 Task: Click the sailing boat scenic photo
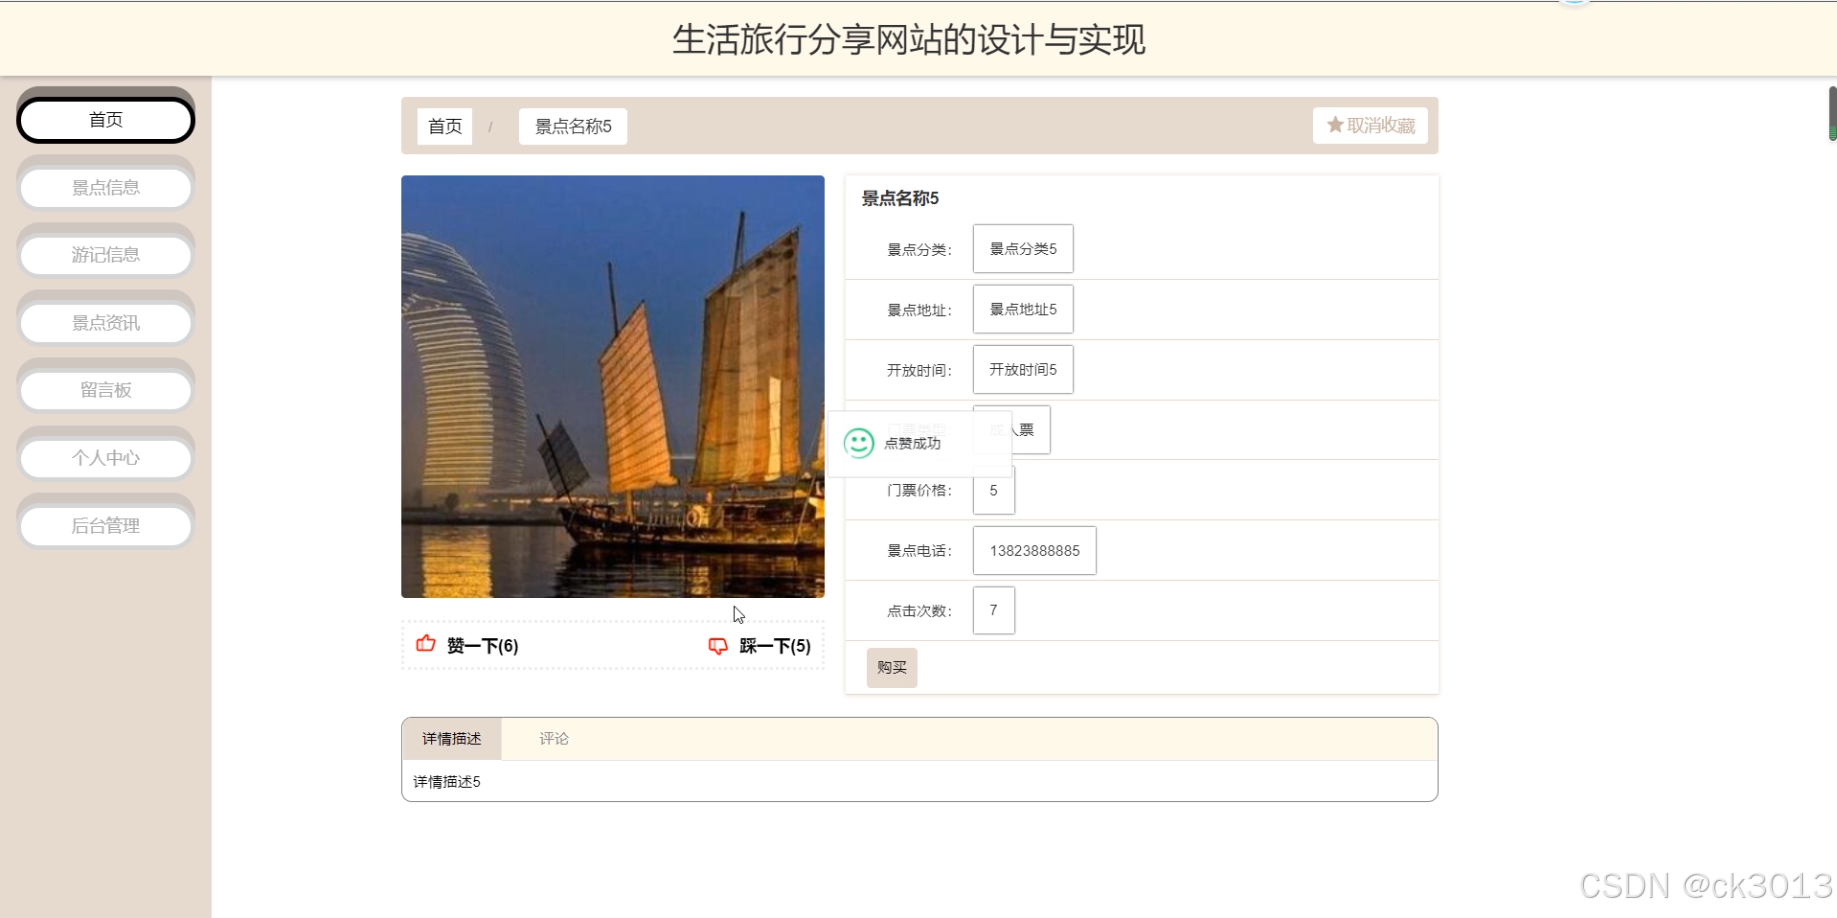pos(613,387)
